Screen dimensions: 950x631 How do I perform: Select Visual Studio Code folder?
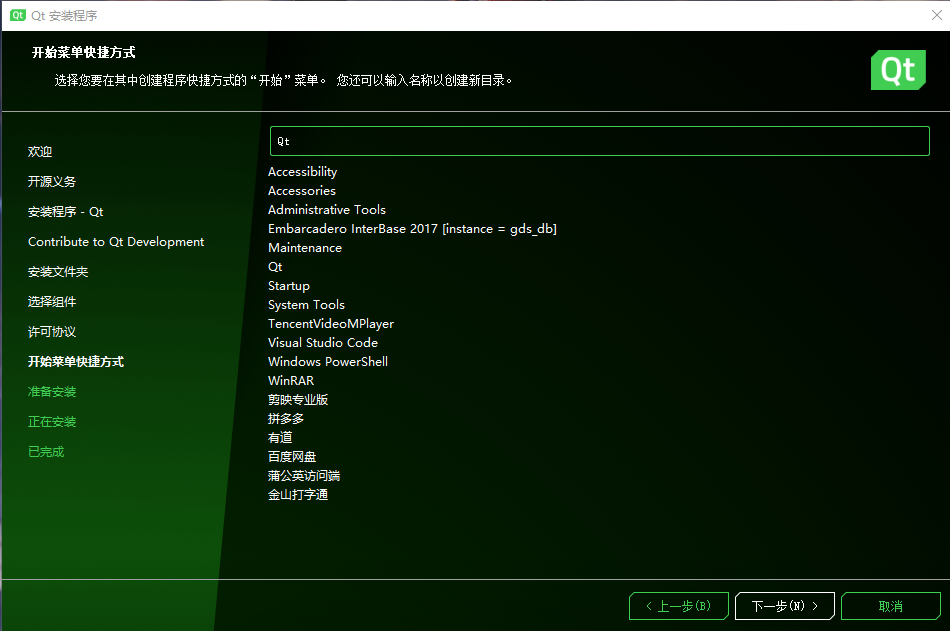pyautogui.click(x=323, y=343)
